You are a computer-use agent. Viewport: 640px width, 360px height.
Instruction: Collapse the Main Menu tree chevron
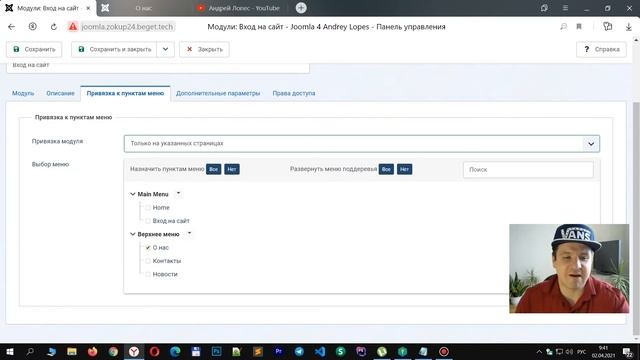pos(133,194)
